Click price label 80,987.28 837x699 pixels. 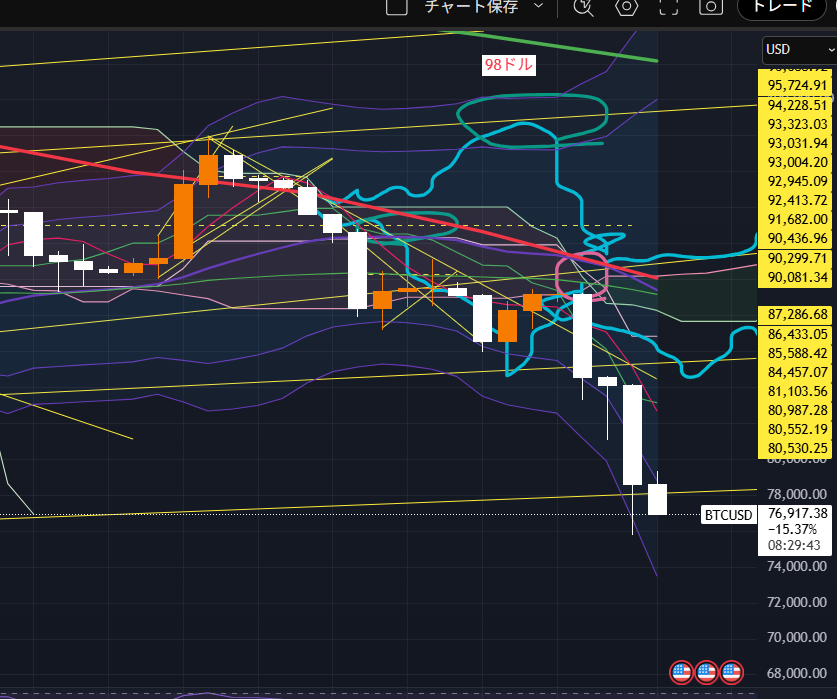tap(796, 410)
